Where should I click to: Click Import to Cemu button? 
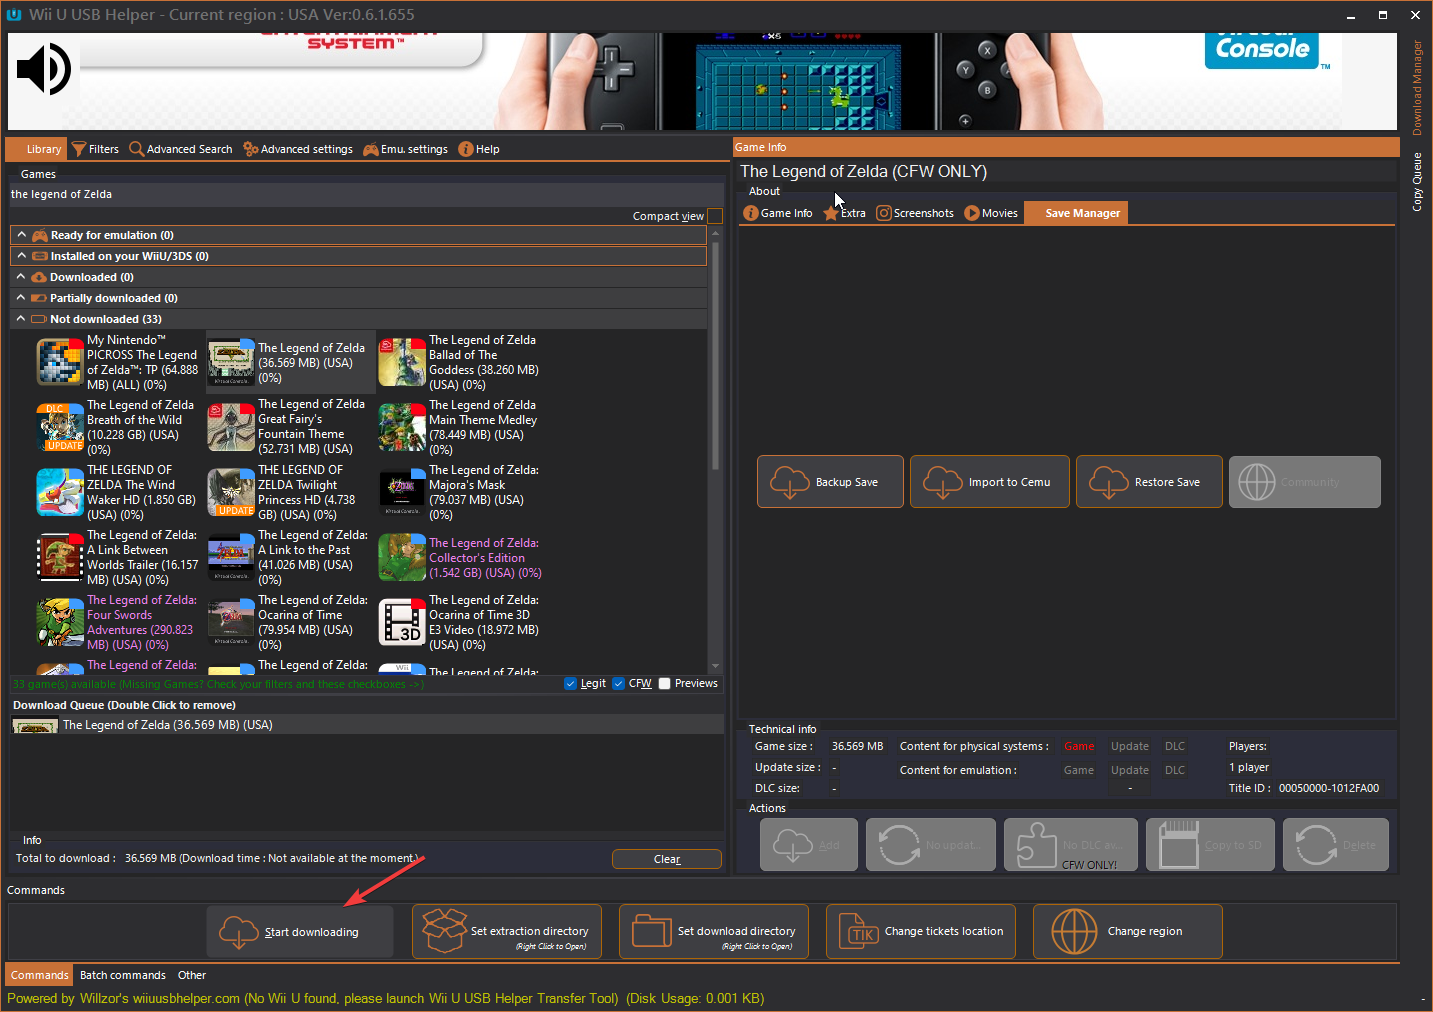(990, 482)
